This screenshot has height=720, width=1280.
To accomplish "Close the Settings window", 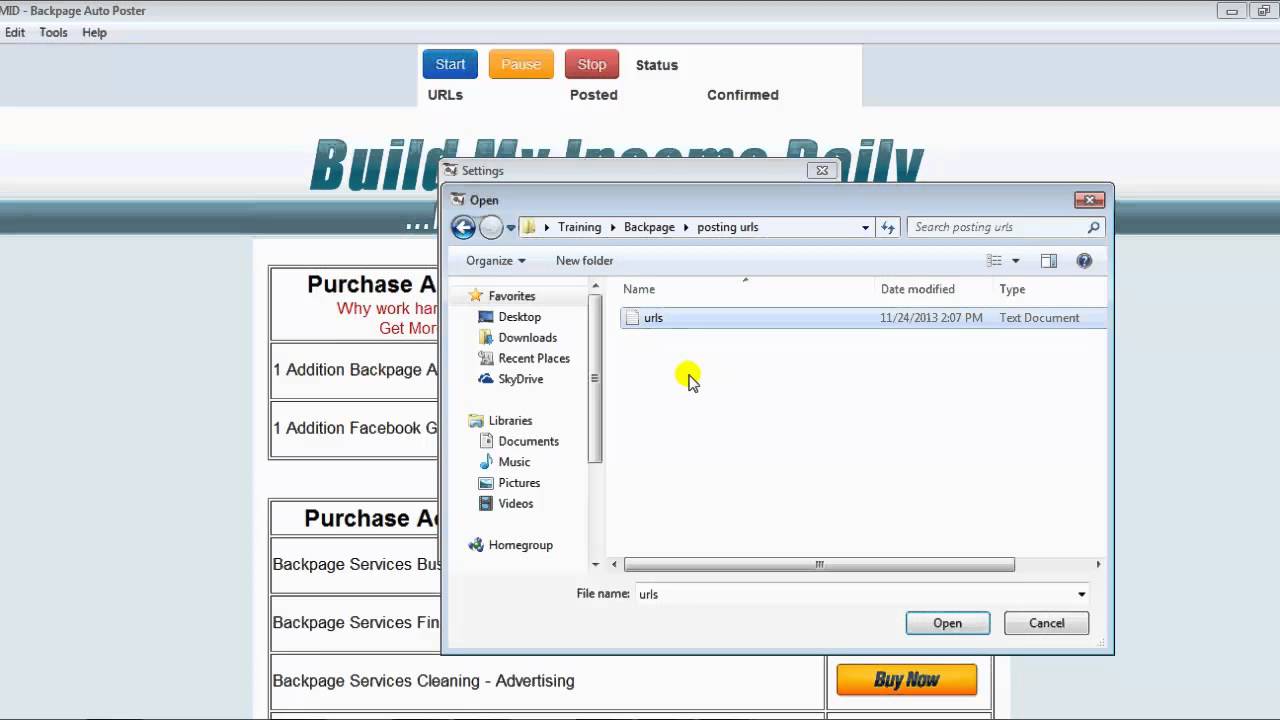I will [822, 170].
